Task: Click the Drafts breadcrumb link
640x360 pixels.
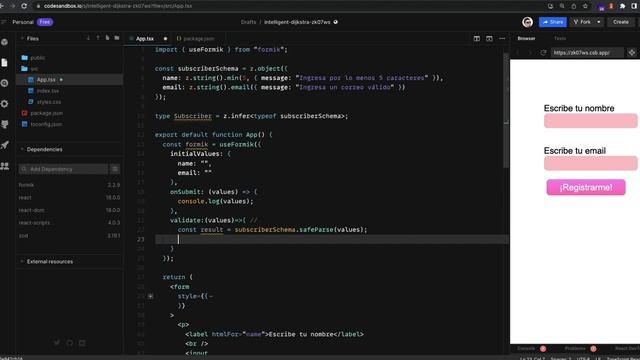Action: click(248, 22)
